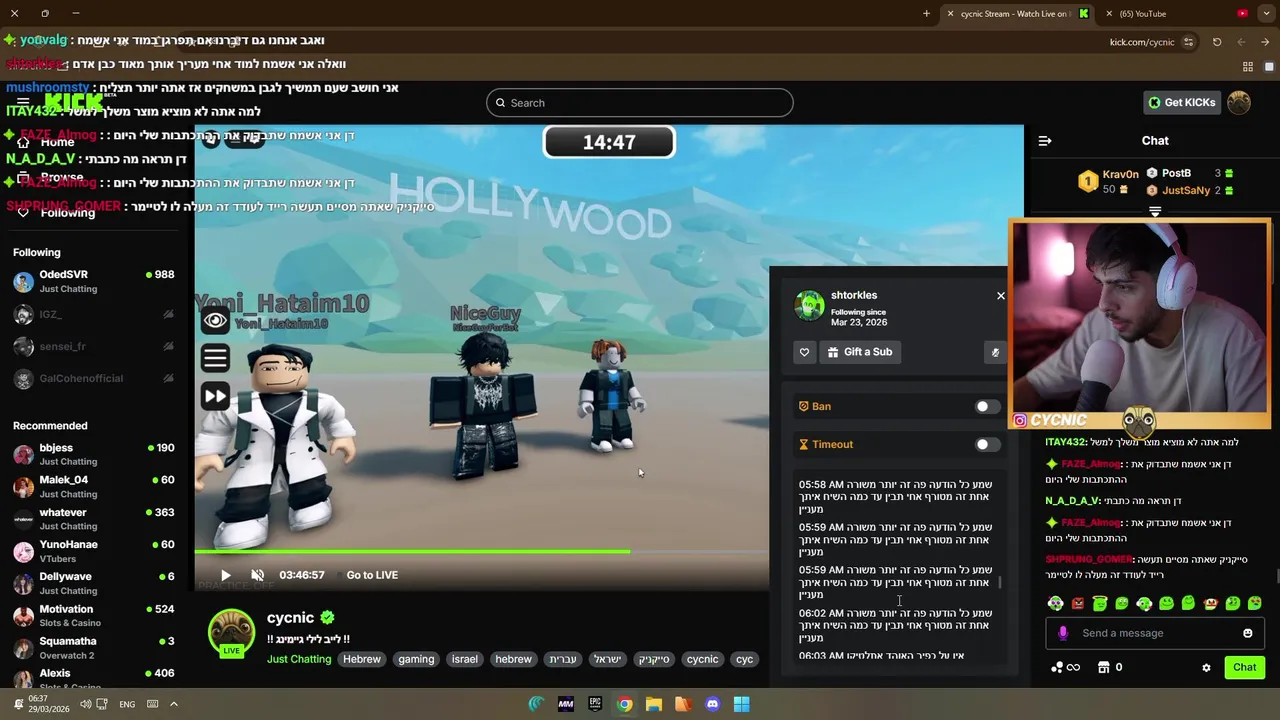1280x720 pixels.
Task: Open shtorkles' avatar in the user card
Action: 809,305
